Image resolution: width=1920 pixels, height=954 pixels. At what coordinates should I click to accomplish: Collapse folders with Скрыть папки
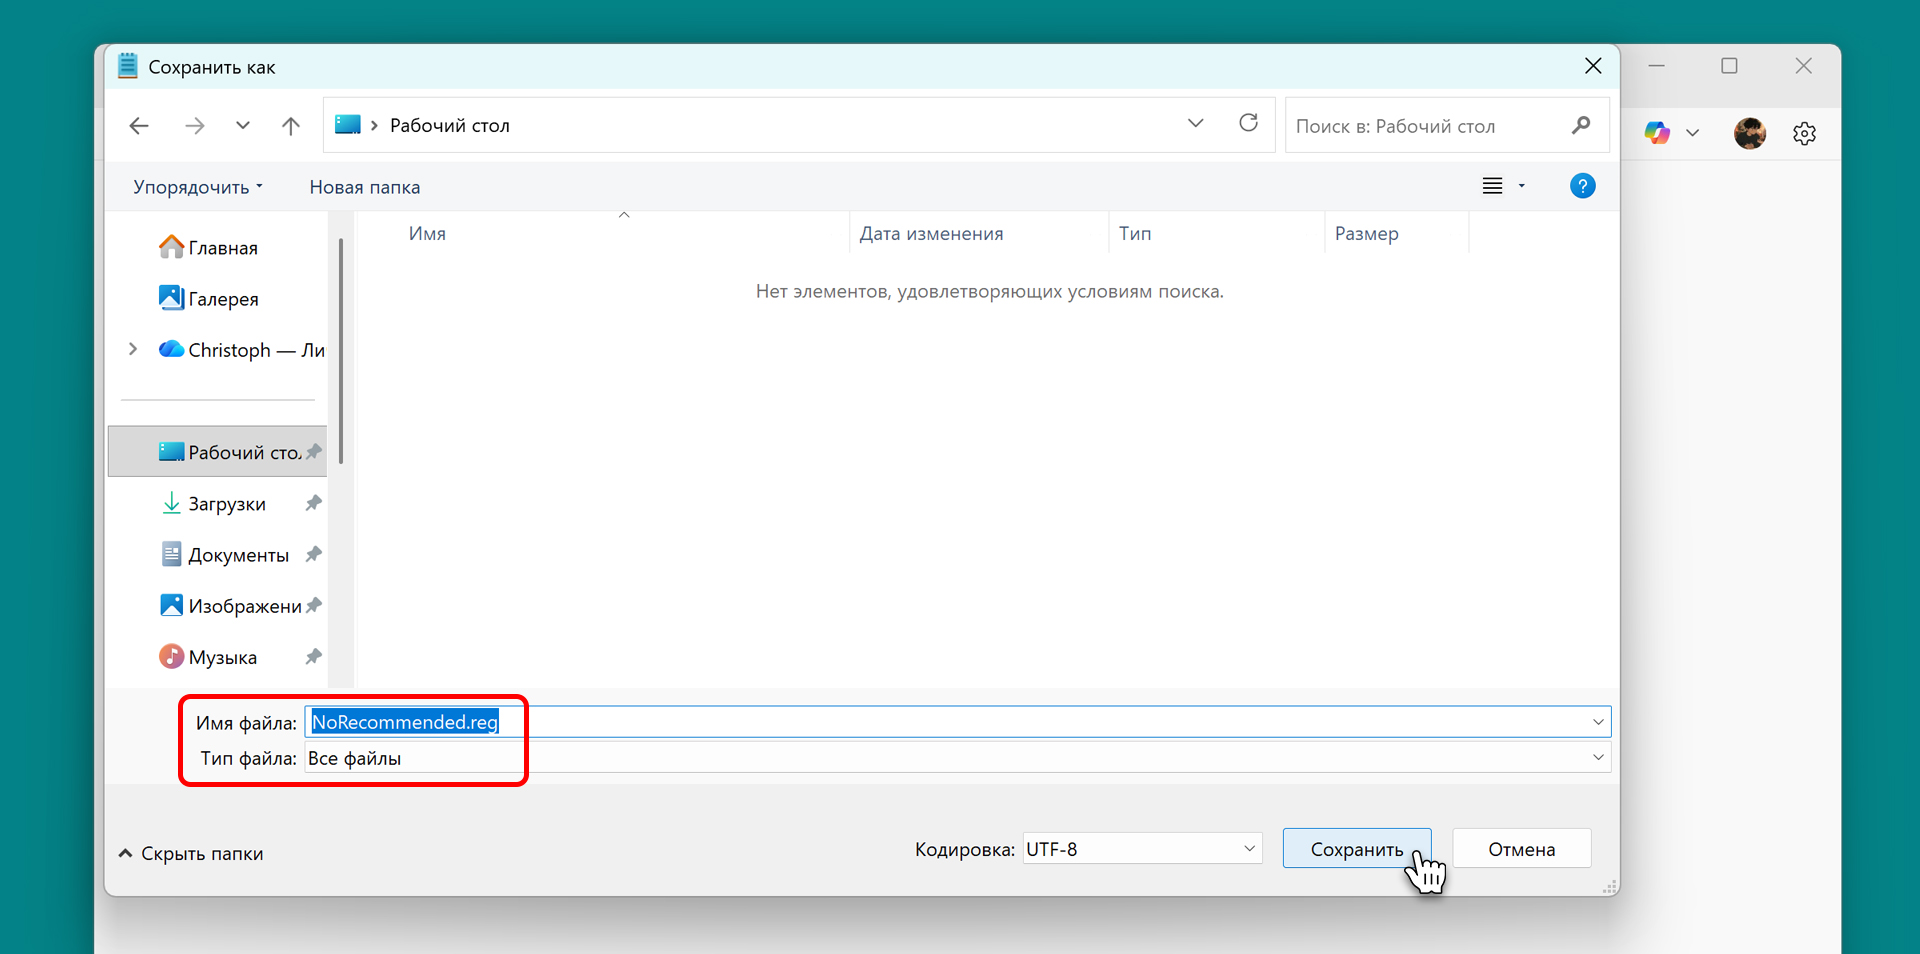tap(191, 853)
